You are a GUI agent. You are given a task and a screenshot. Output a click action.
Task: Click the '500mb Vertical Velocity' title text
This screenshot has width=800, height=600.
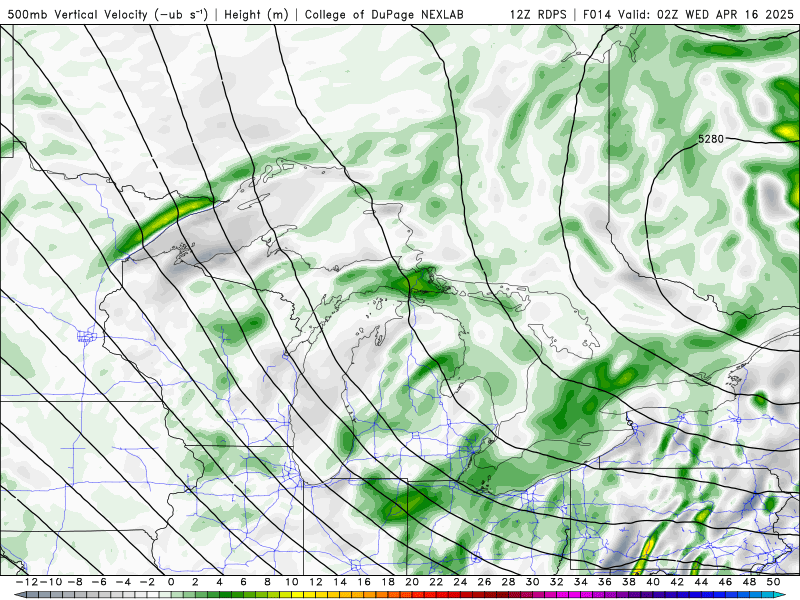tap(78, 14)
